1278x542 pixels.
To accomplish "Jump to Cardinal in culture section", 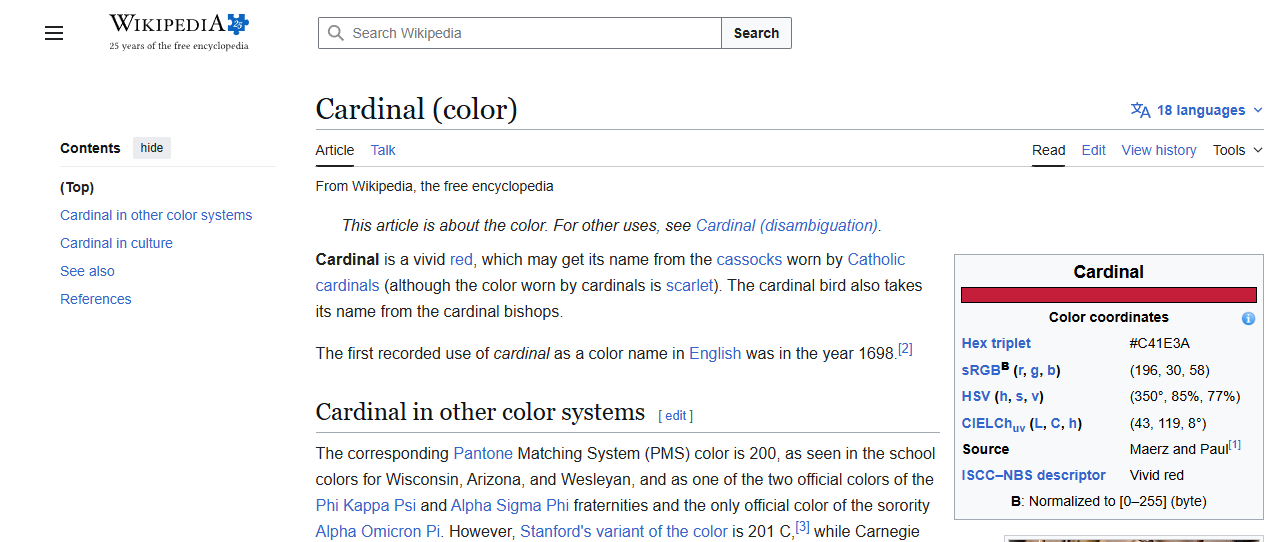I will 116,243.
